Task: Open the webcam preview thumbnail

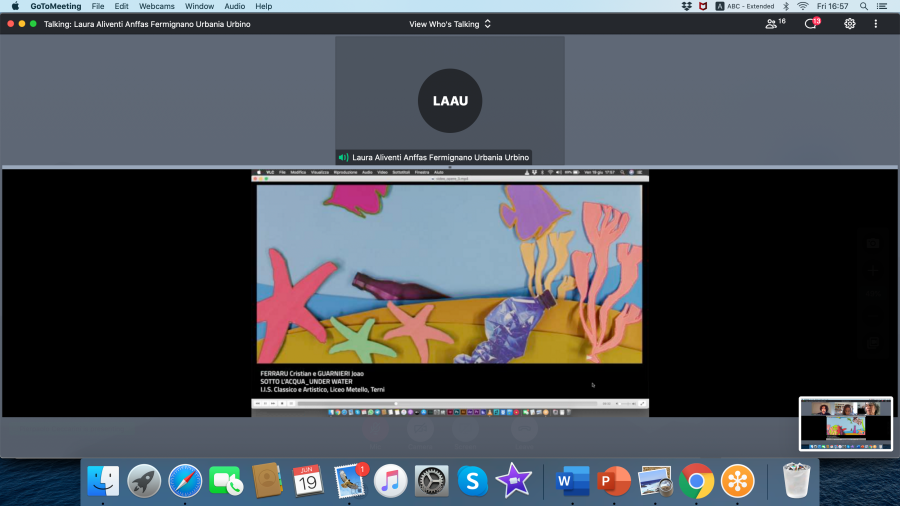Action: point(845,424)
